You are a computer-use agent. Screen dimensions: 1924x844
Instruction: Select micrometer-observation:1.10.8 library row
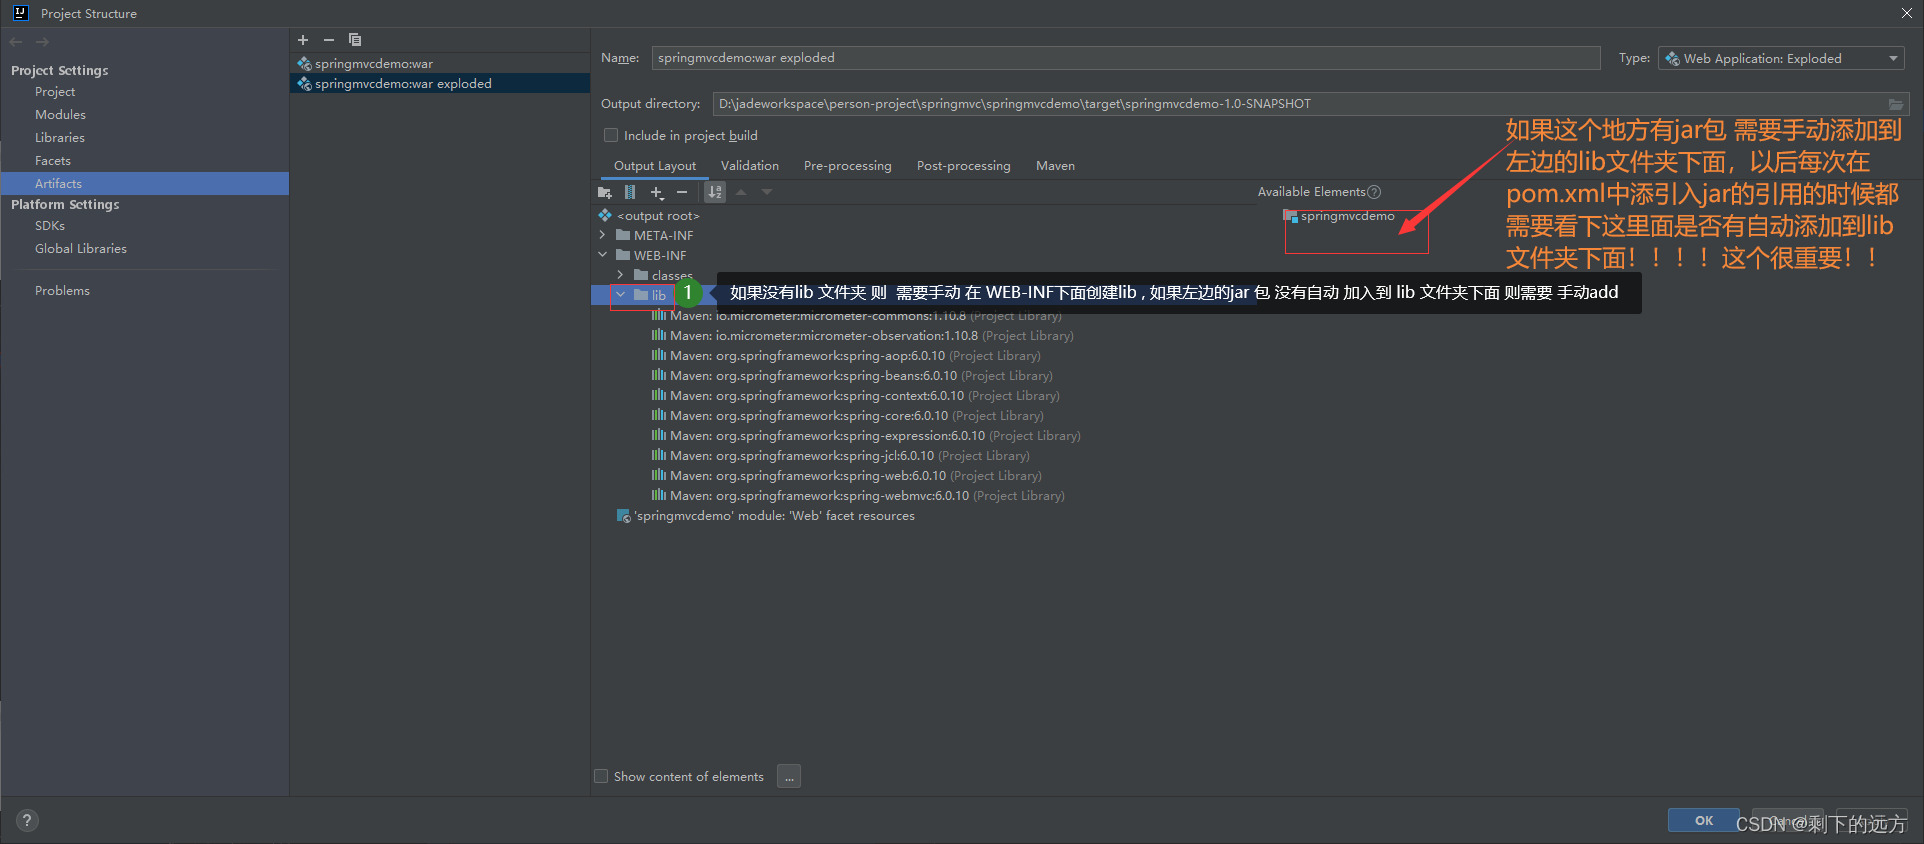pyautogui.click(x=863, y=336)
